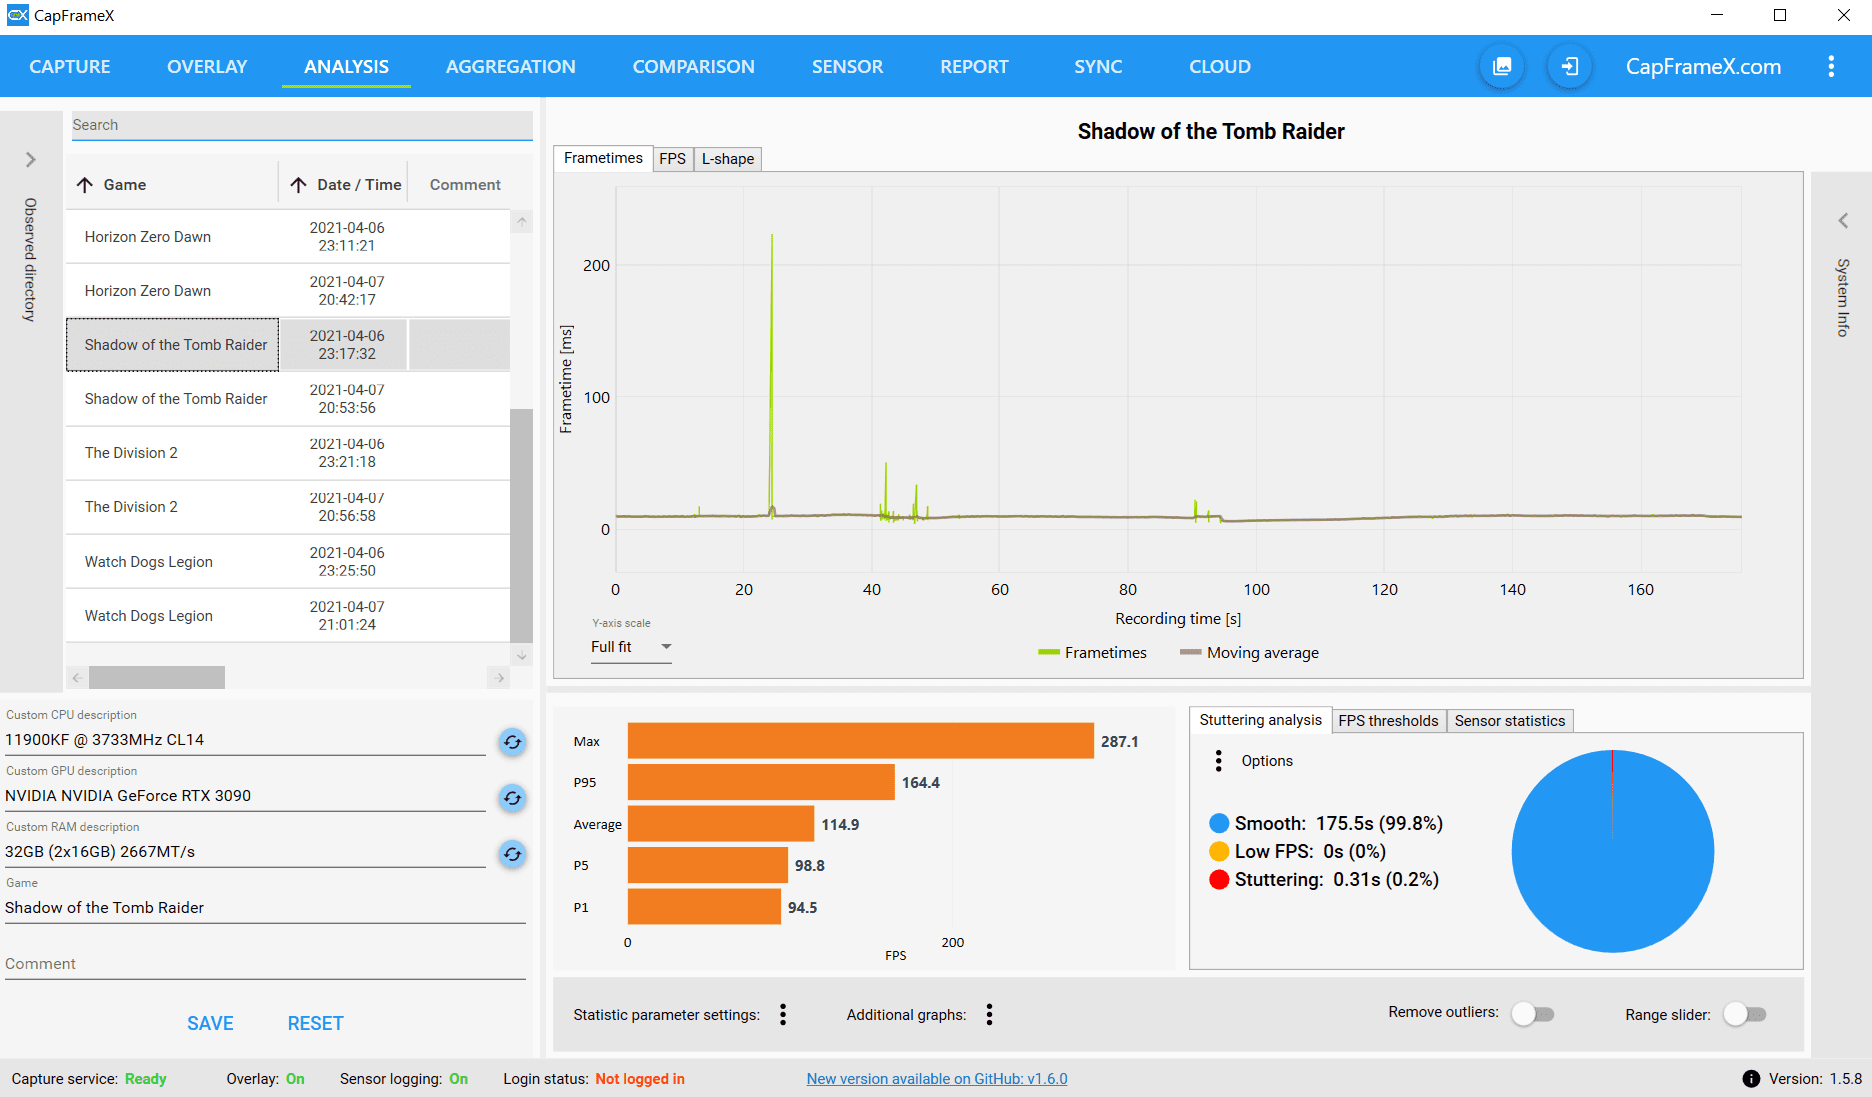Open stuttering analysis Options menu

[1218, 761]
